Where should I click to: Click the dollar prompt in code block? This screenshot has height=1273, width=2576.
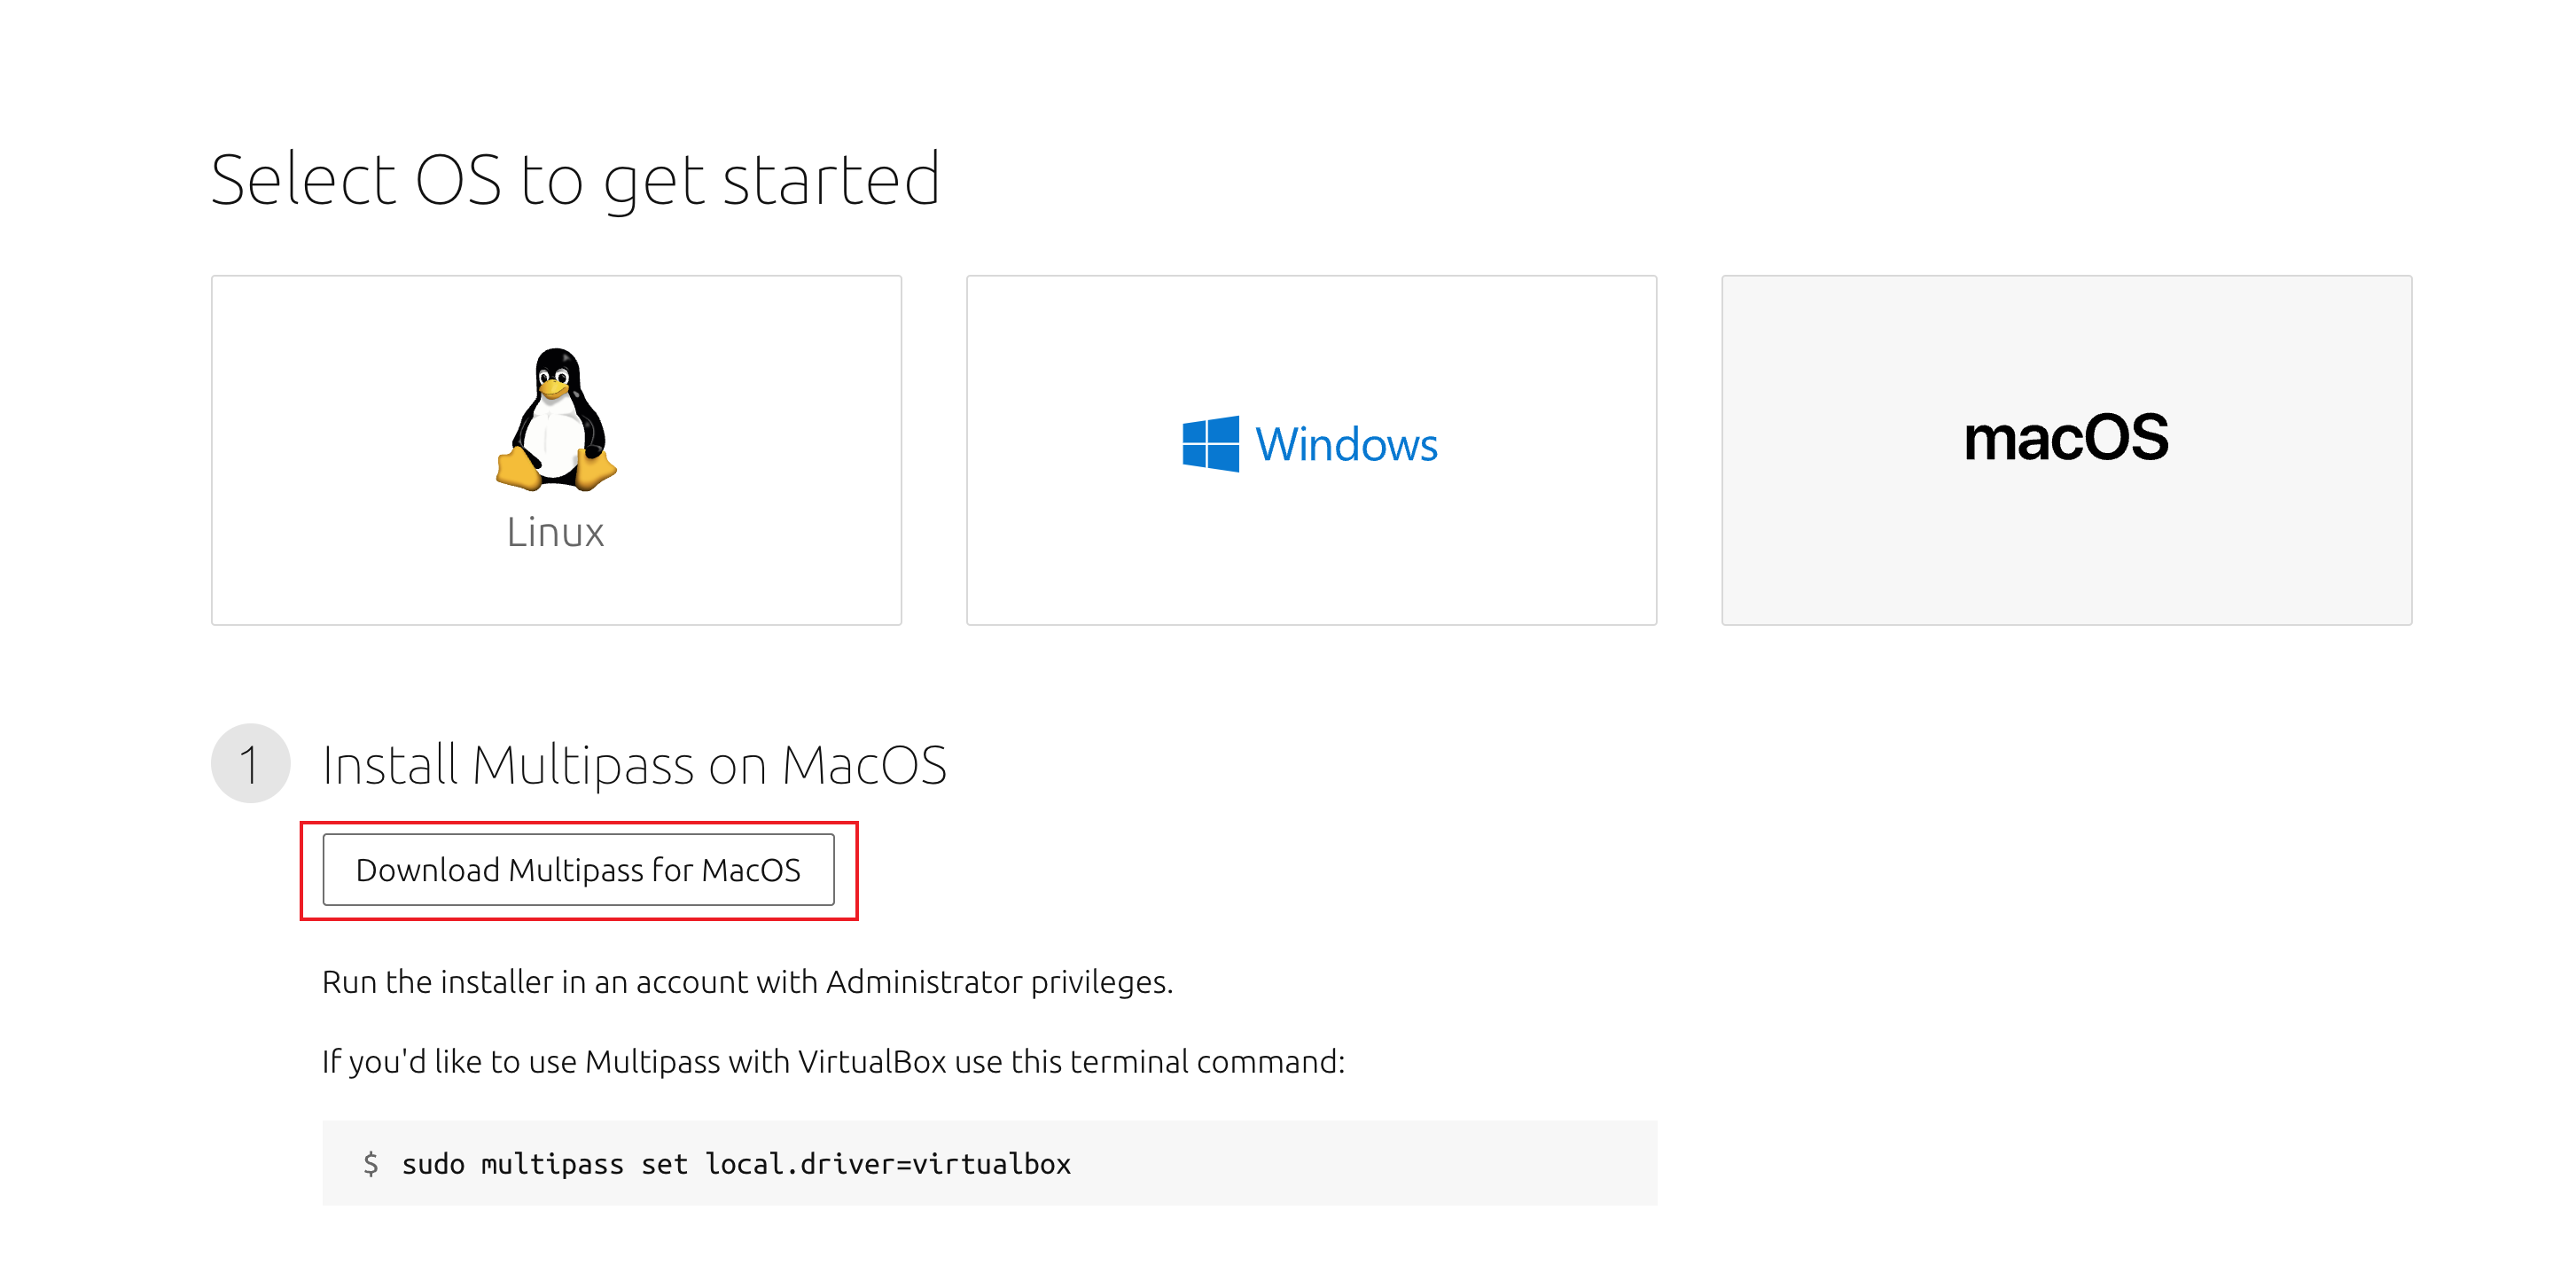370,1164
